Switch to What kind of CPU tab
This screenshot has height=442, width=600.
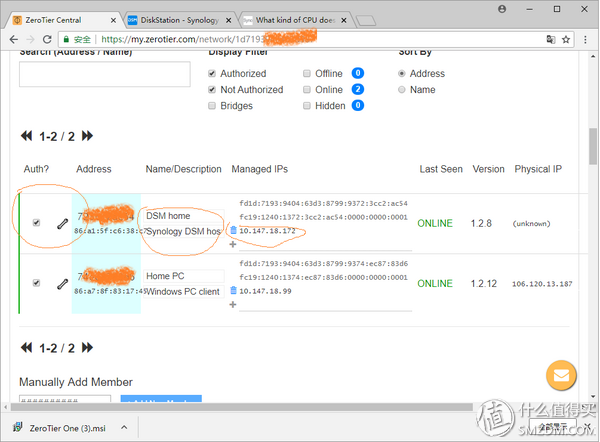[x=295, y=20]
